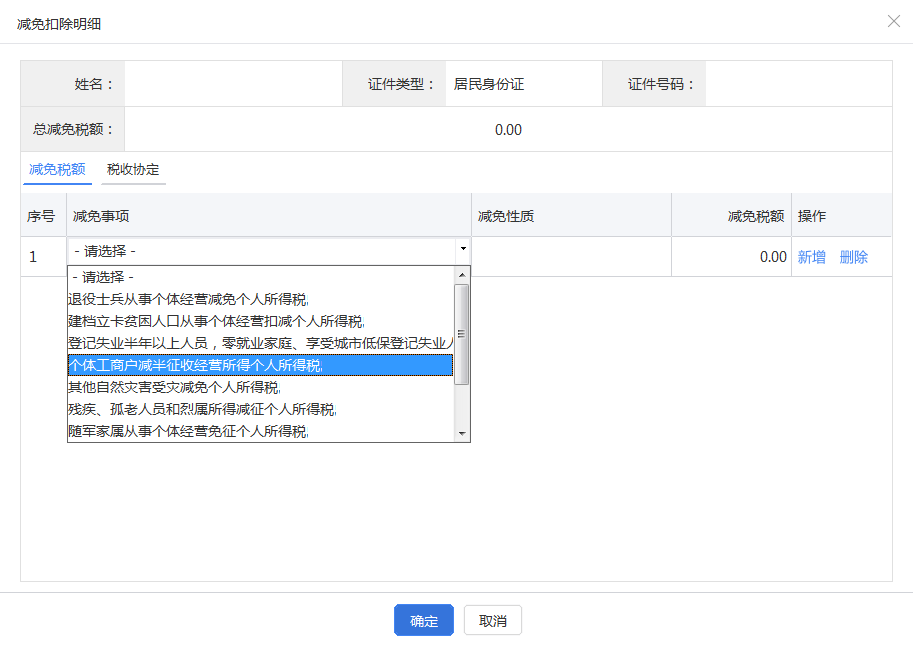Click the 总减免税额 value 0.00

click(508, 130)
